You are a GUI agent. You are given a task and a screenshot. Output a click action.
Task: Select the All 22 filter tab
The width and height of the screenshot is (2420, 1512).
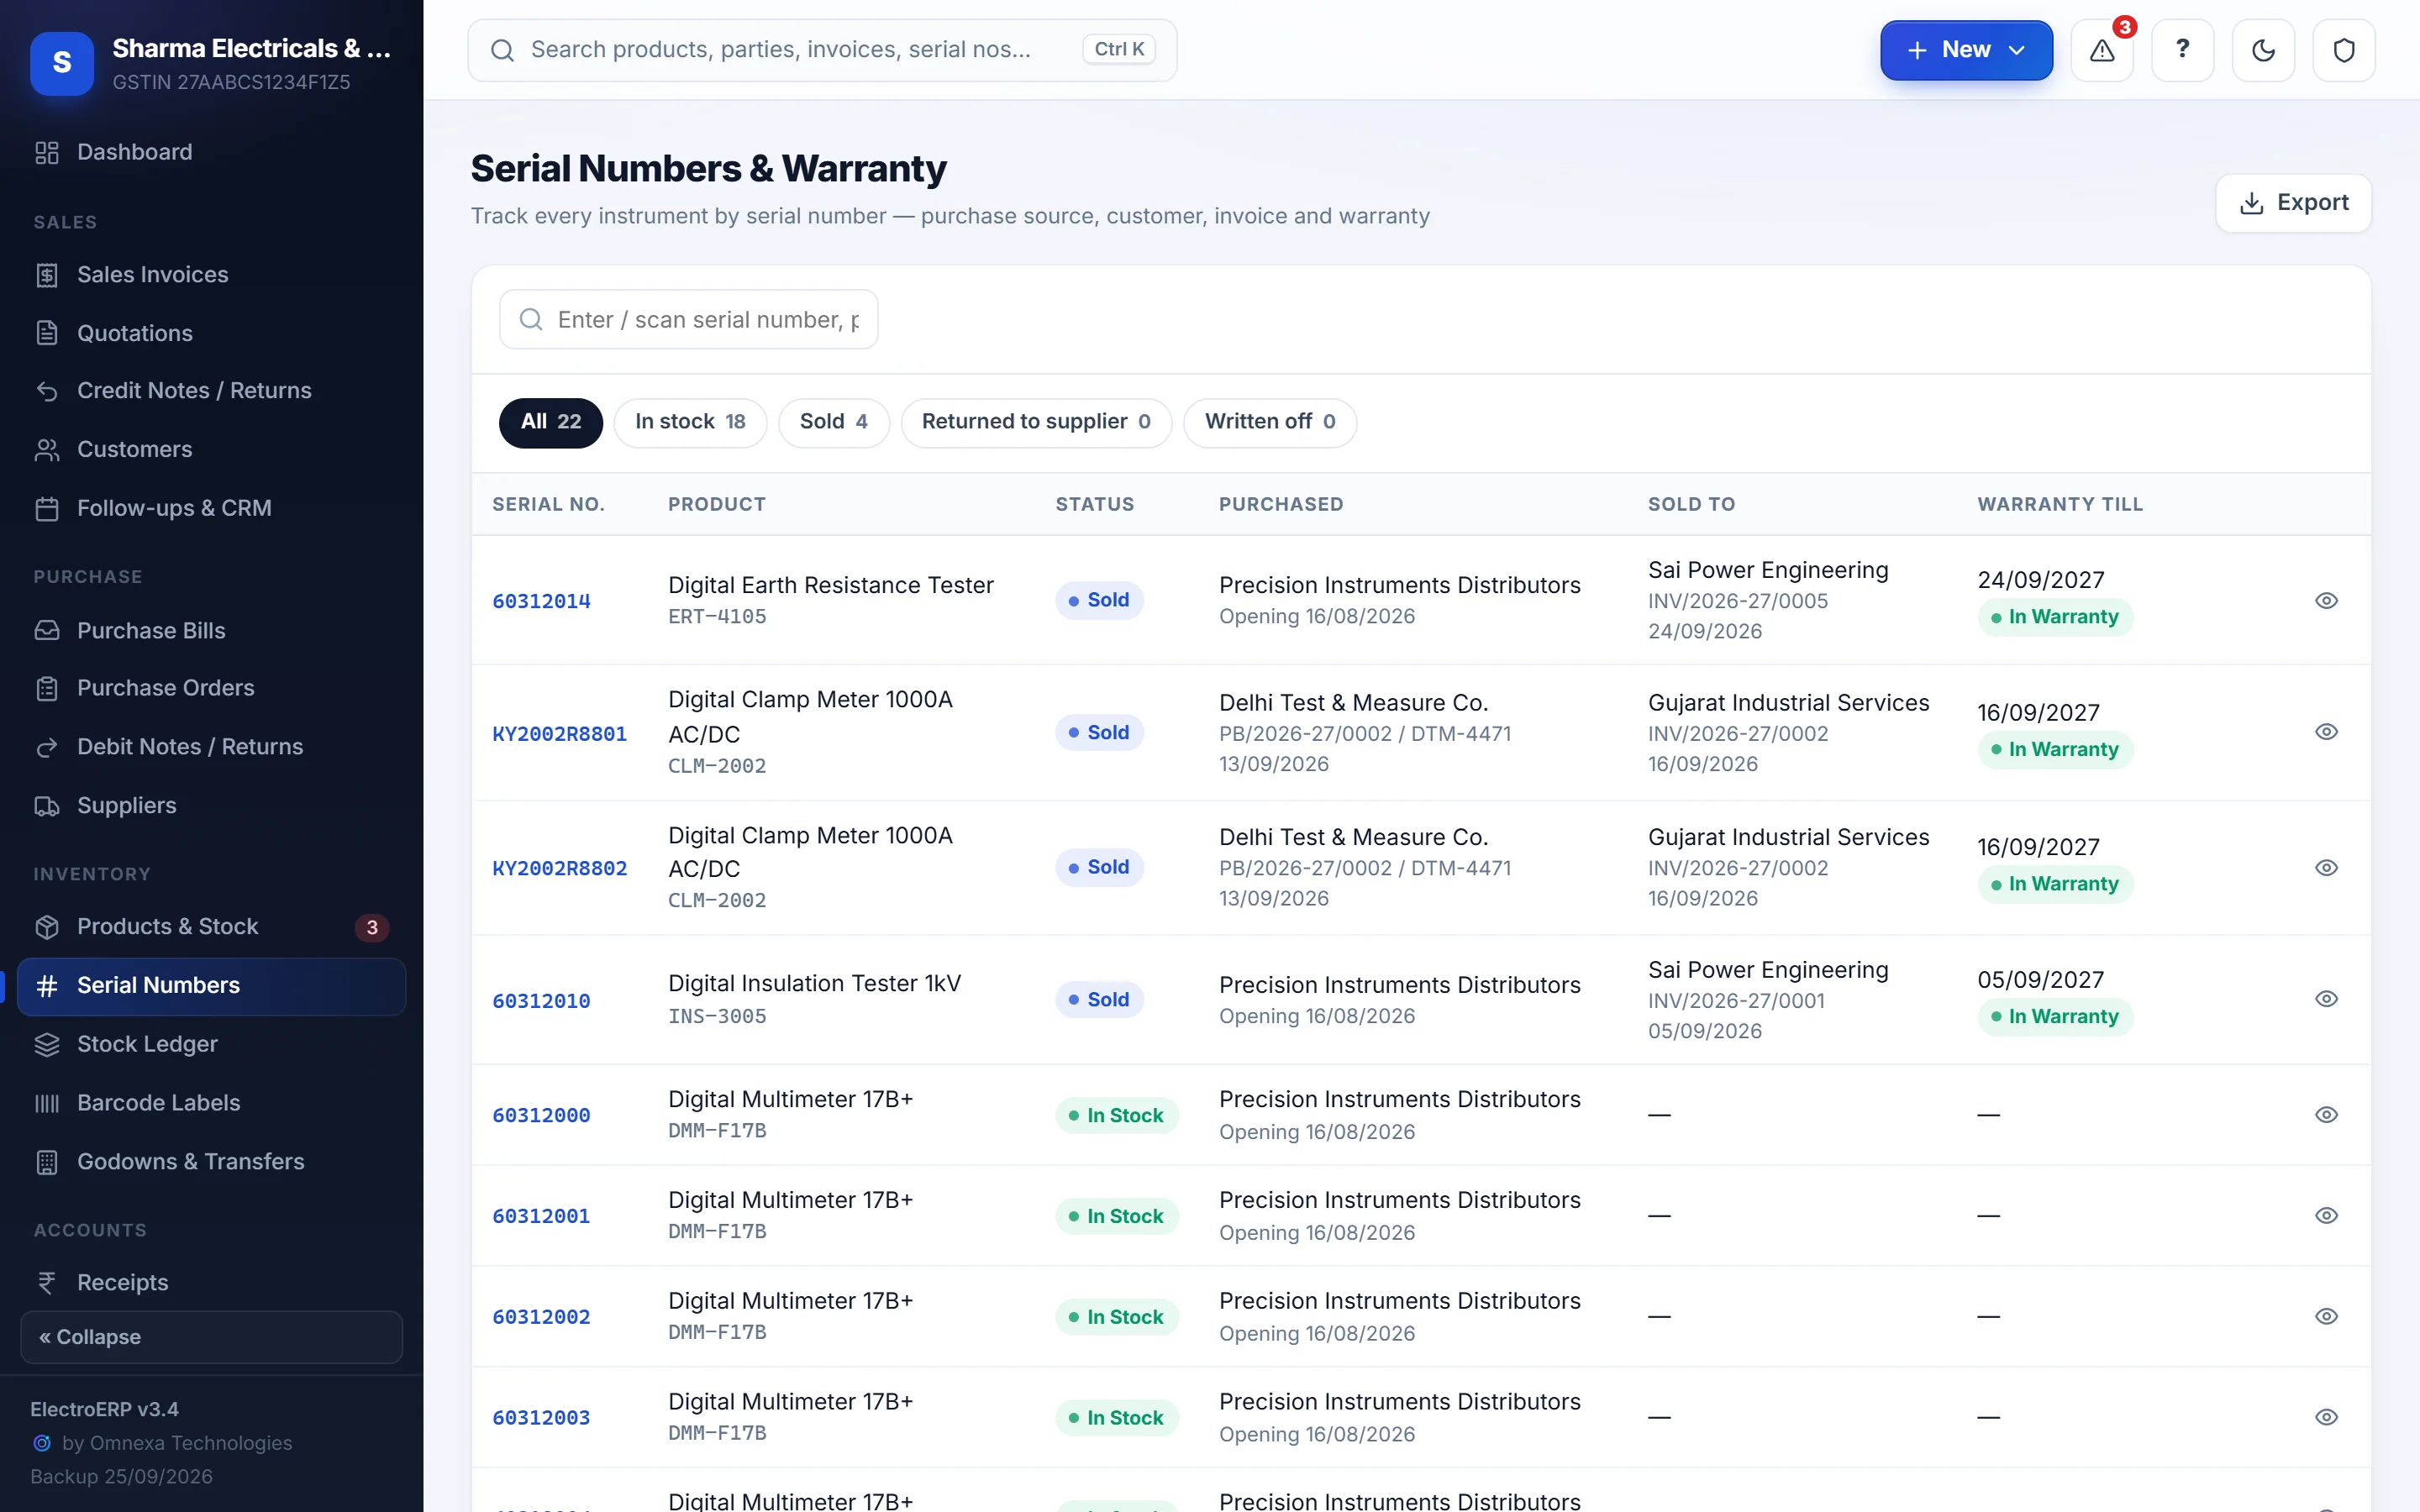tap(550, 422)
